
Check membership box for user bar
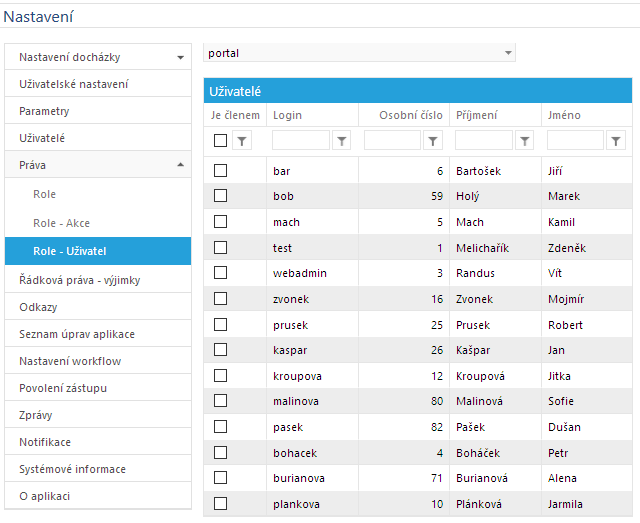click(x=220, y=171)
